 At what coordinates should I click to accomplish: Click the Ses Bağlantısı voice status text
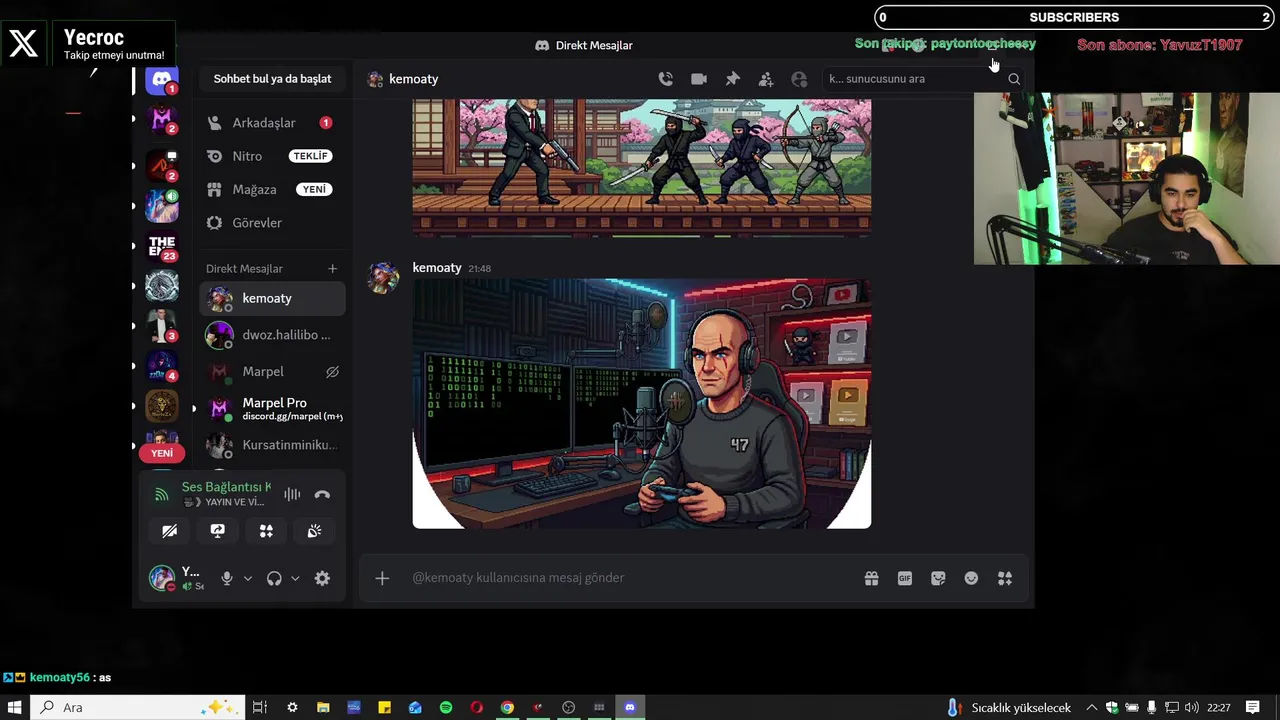point(226,487)
